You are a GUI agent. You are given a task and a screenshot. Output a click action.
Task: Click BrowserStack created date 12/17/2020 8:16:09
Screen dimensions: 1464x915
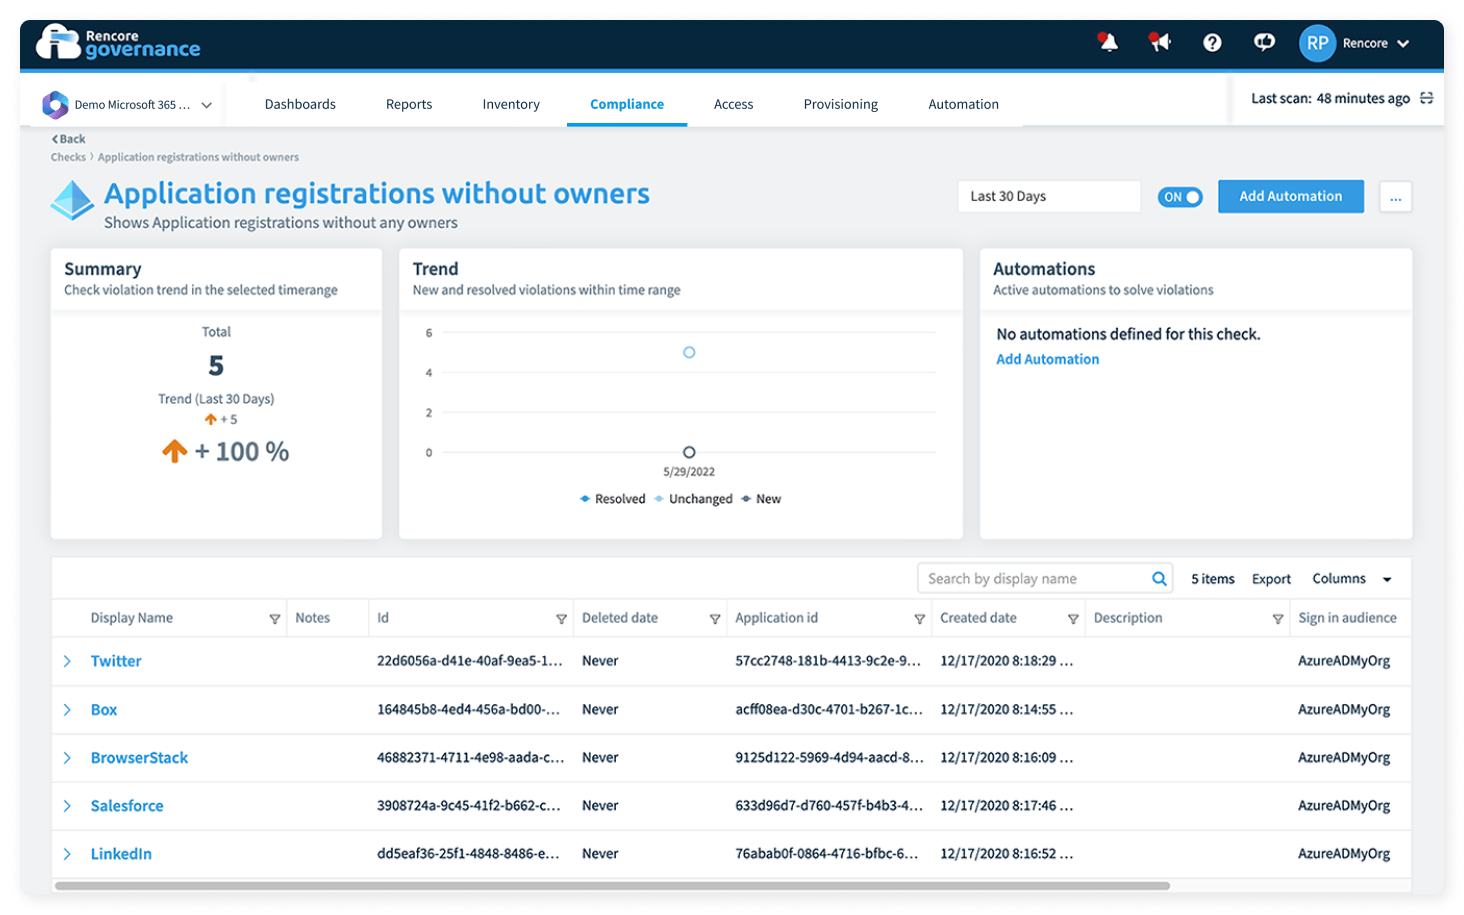[1007, 757]
